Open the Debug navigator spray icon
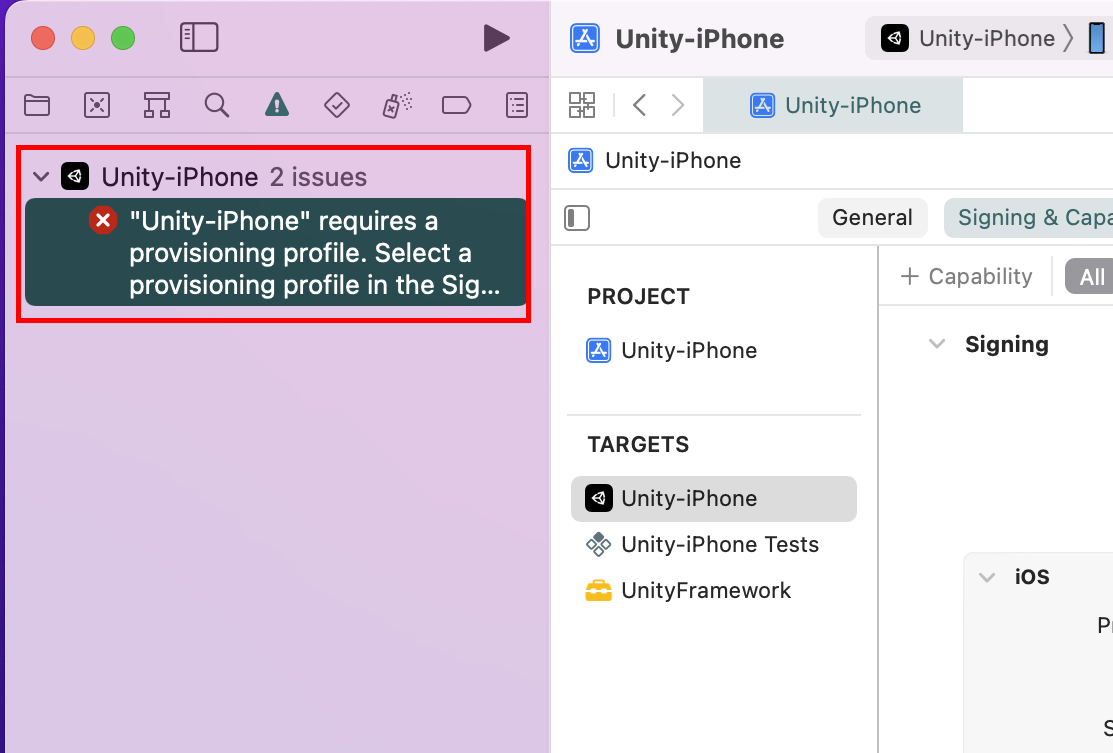 [397, 106]
